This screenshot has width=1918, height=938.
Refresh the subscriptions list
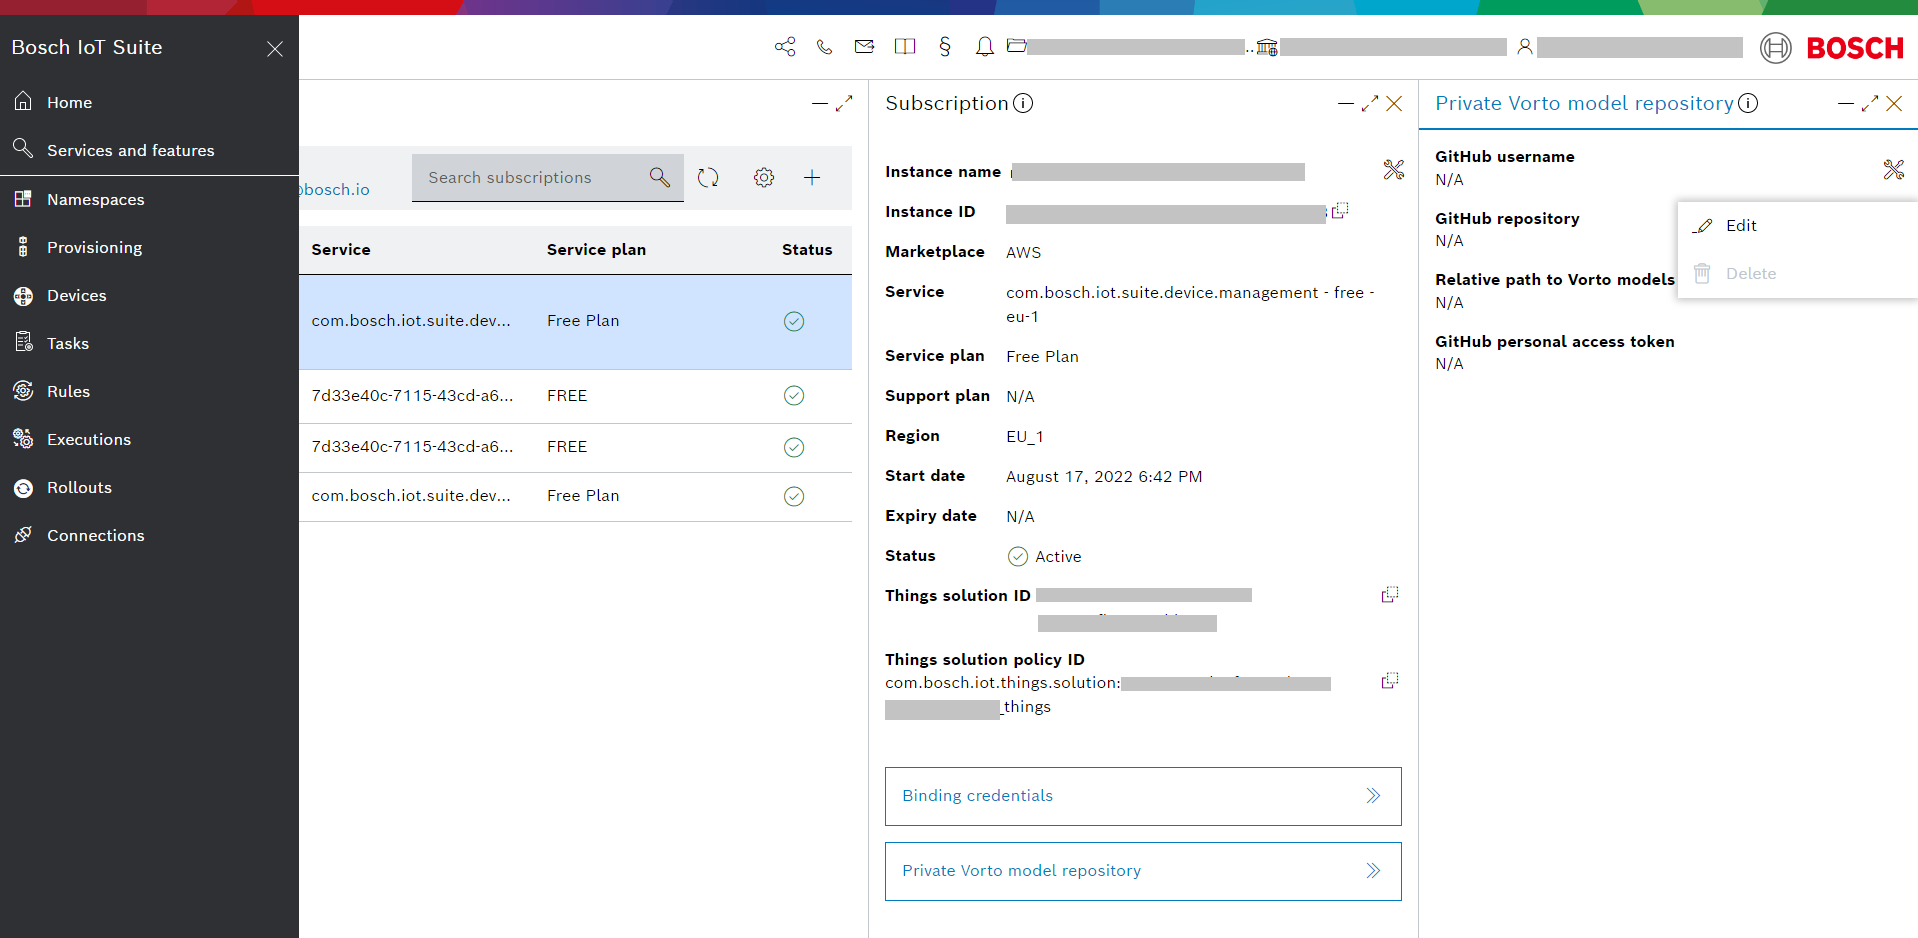click(708, 178)
